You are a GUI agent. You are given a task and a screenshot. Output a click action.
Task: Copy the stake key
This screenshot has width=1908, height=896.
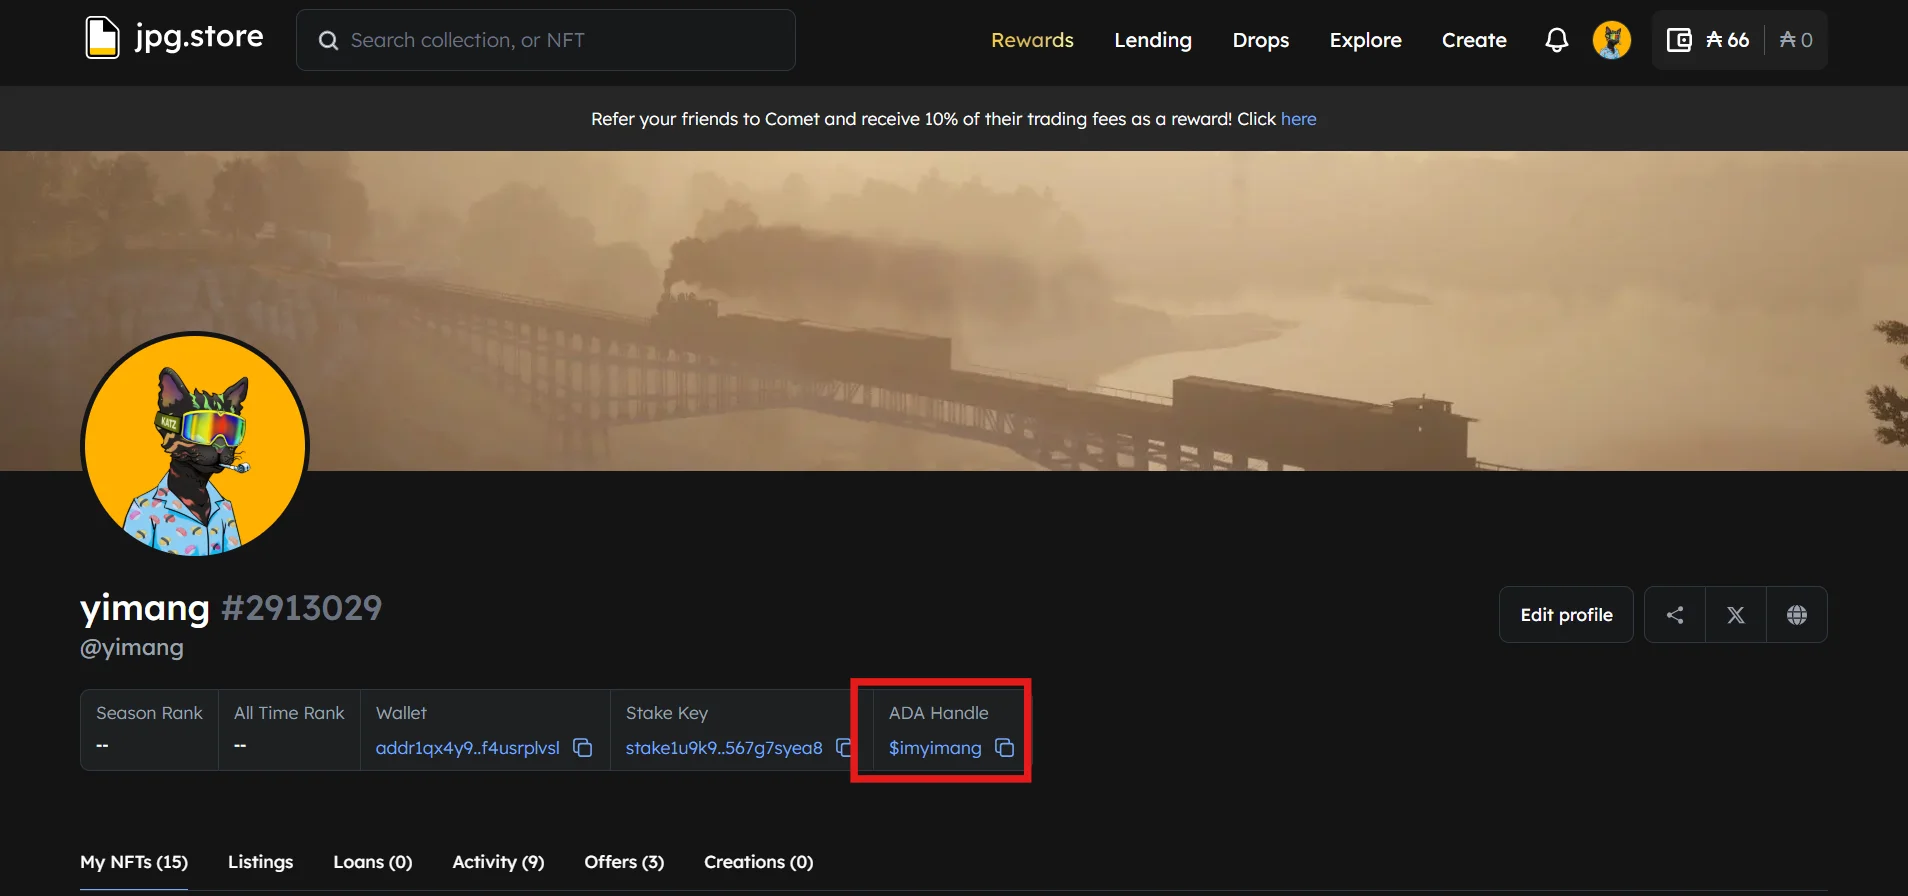coord(843,748)
